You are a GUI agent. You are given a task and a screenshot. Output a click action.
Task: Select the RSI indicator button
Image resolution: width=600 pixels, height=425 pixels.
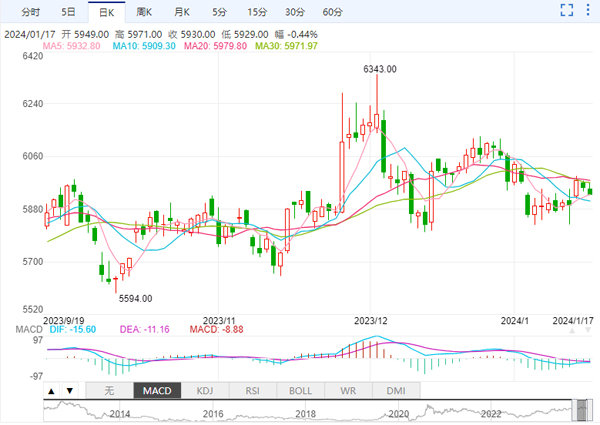(253, 391)
